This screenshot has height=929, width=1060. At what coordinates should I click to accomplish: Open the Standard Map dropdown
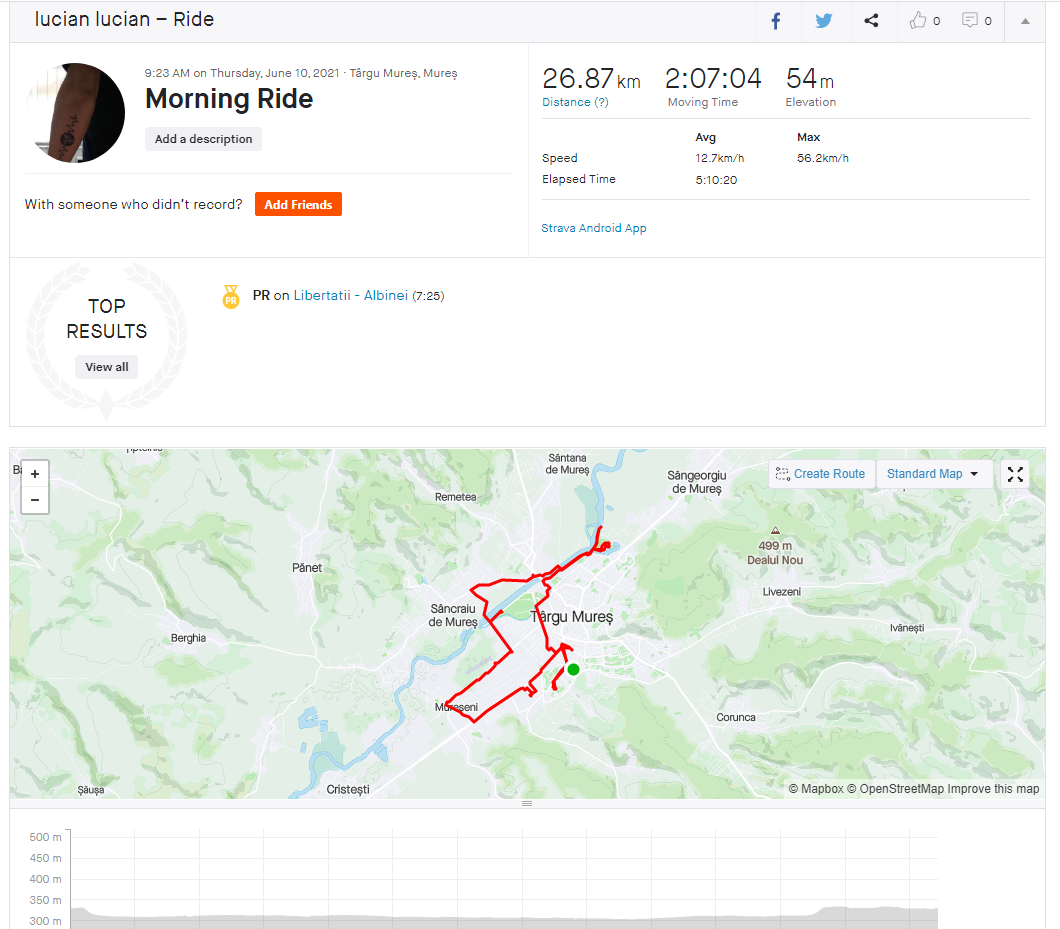933,474
